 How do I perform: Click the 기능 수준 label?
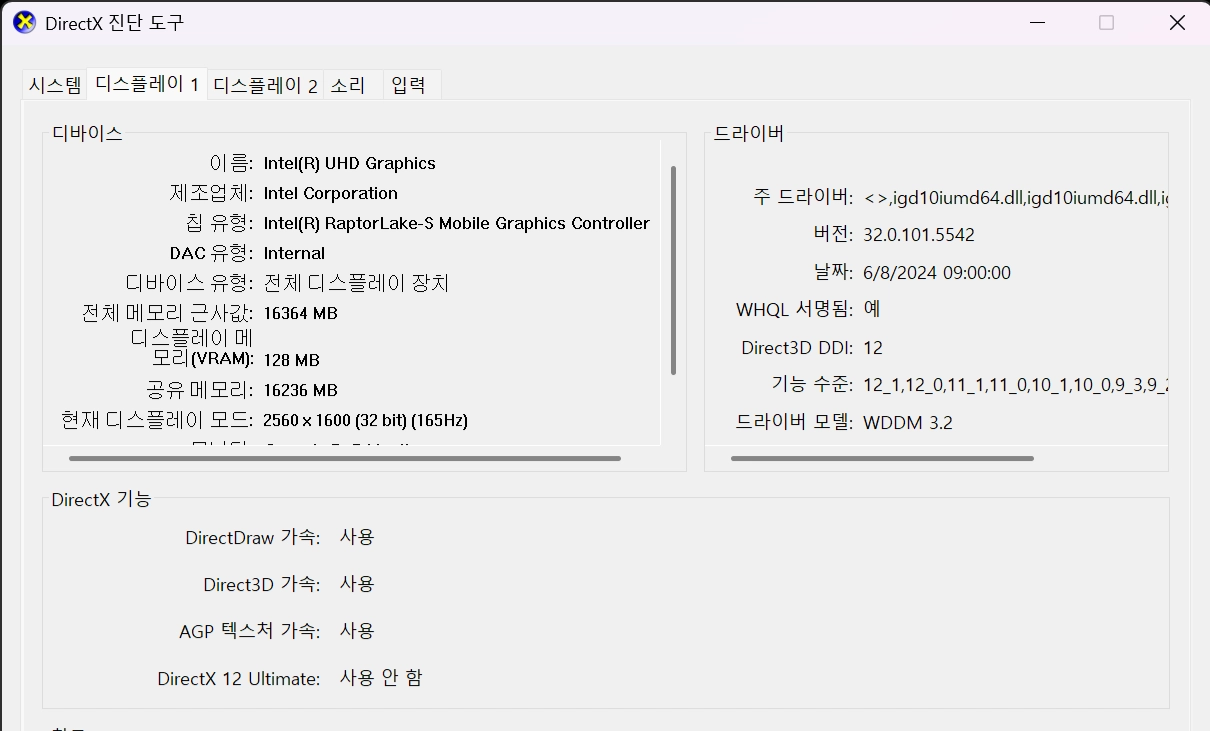pos(812,385)
